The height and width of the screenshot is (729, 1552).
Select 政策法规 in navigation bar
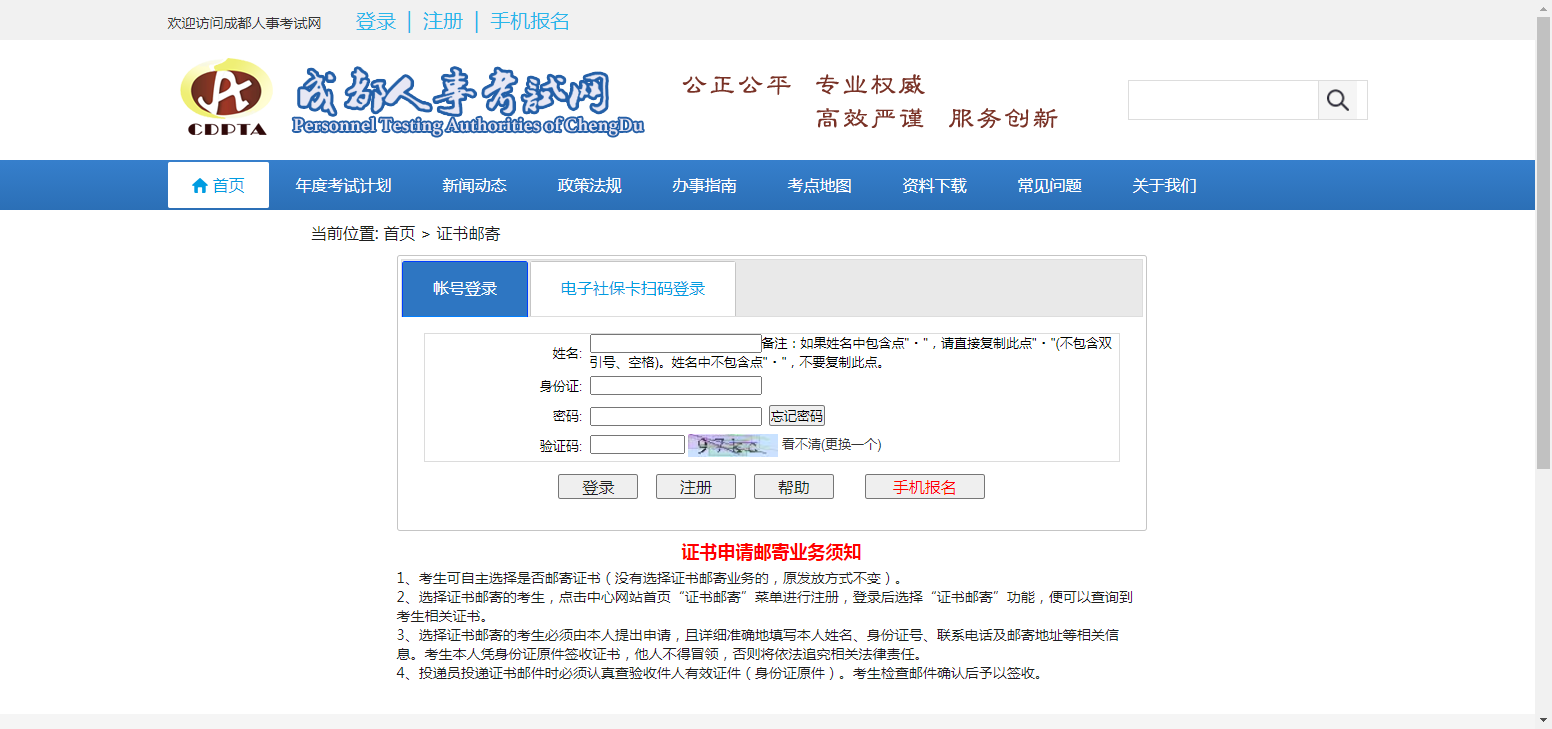pyautogui.click(x=589, y=185)
